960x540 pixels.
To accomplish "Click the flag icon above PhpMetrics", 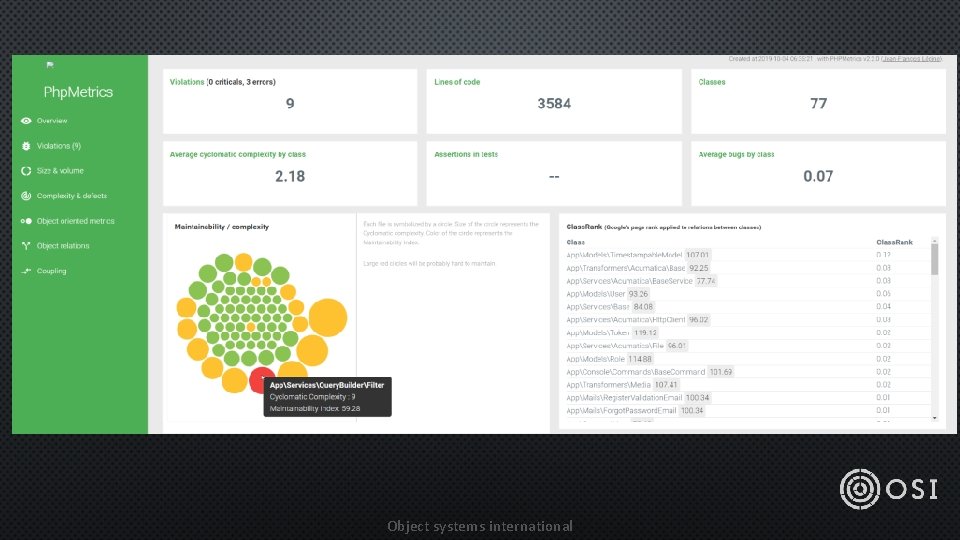I will coord(50,64).
